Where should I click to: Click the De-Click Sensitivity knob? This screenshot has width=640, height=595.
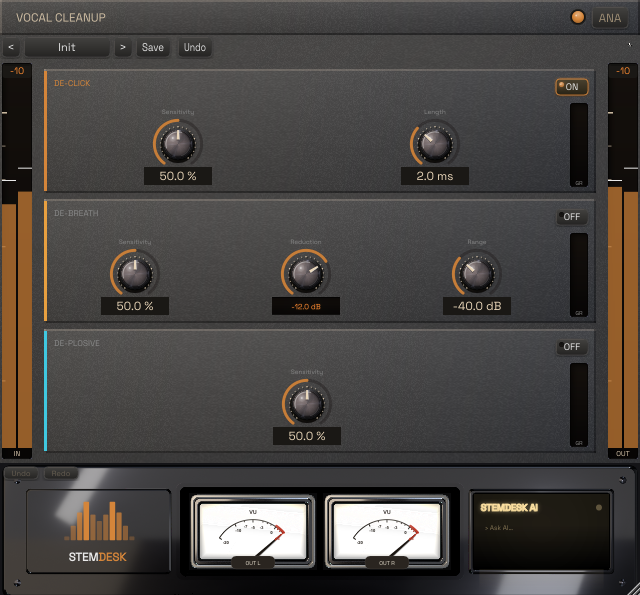pyautogui.click(x=178, y=143)
